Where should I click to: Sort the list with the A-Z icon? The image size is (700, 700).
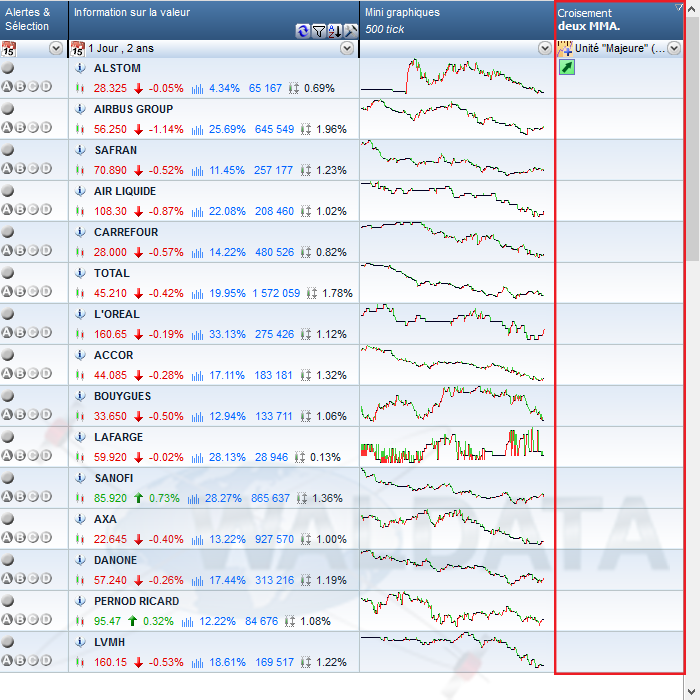[x=335, y=31]
